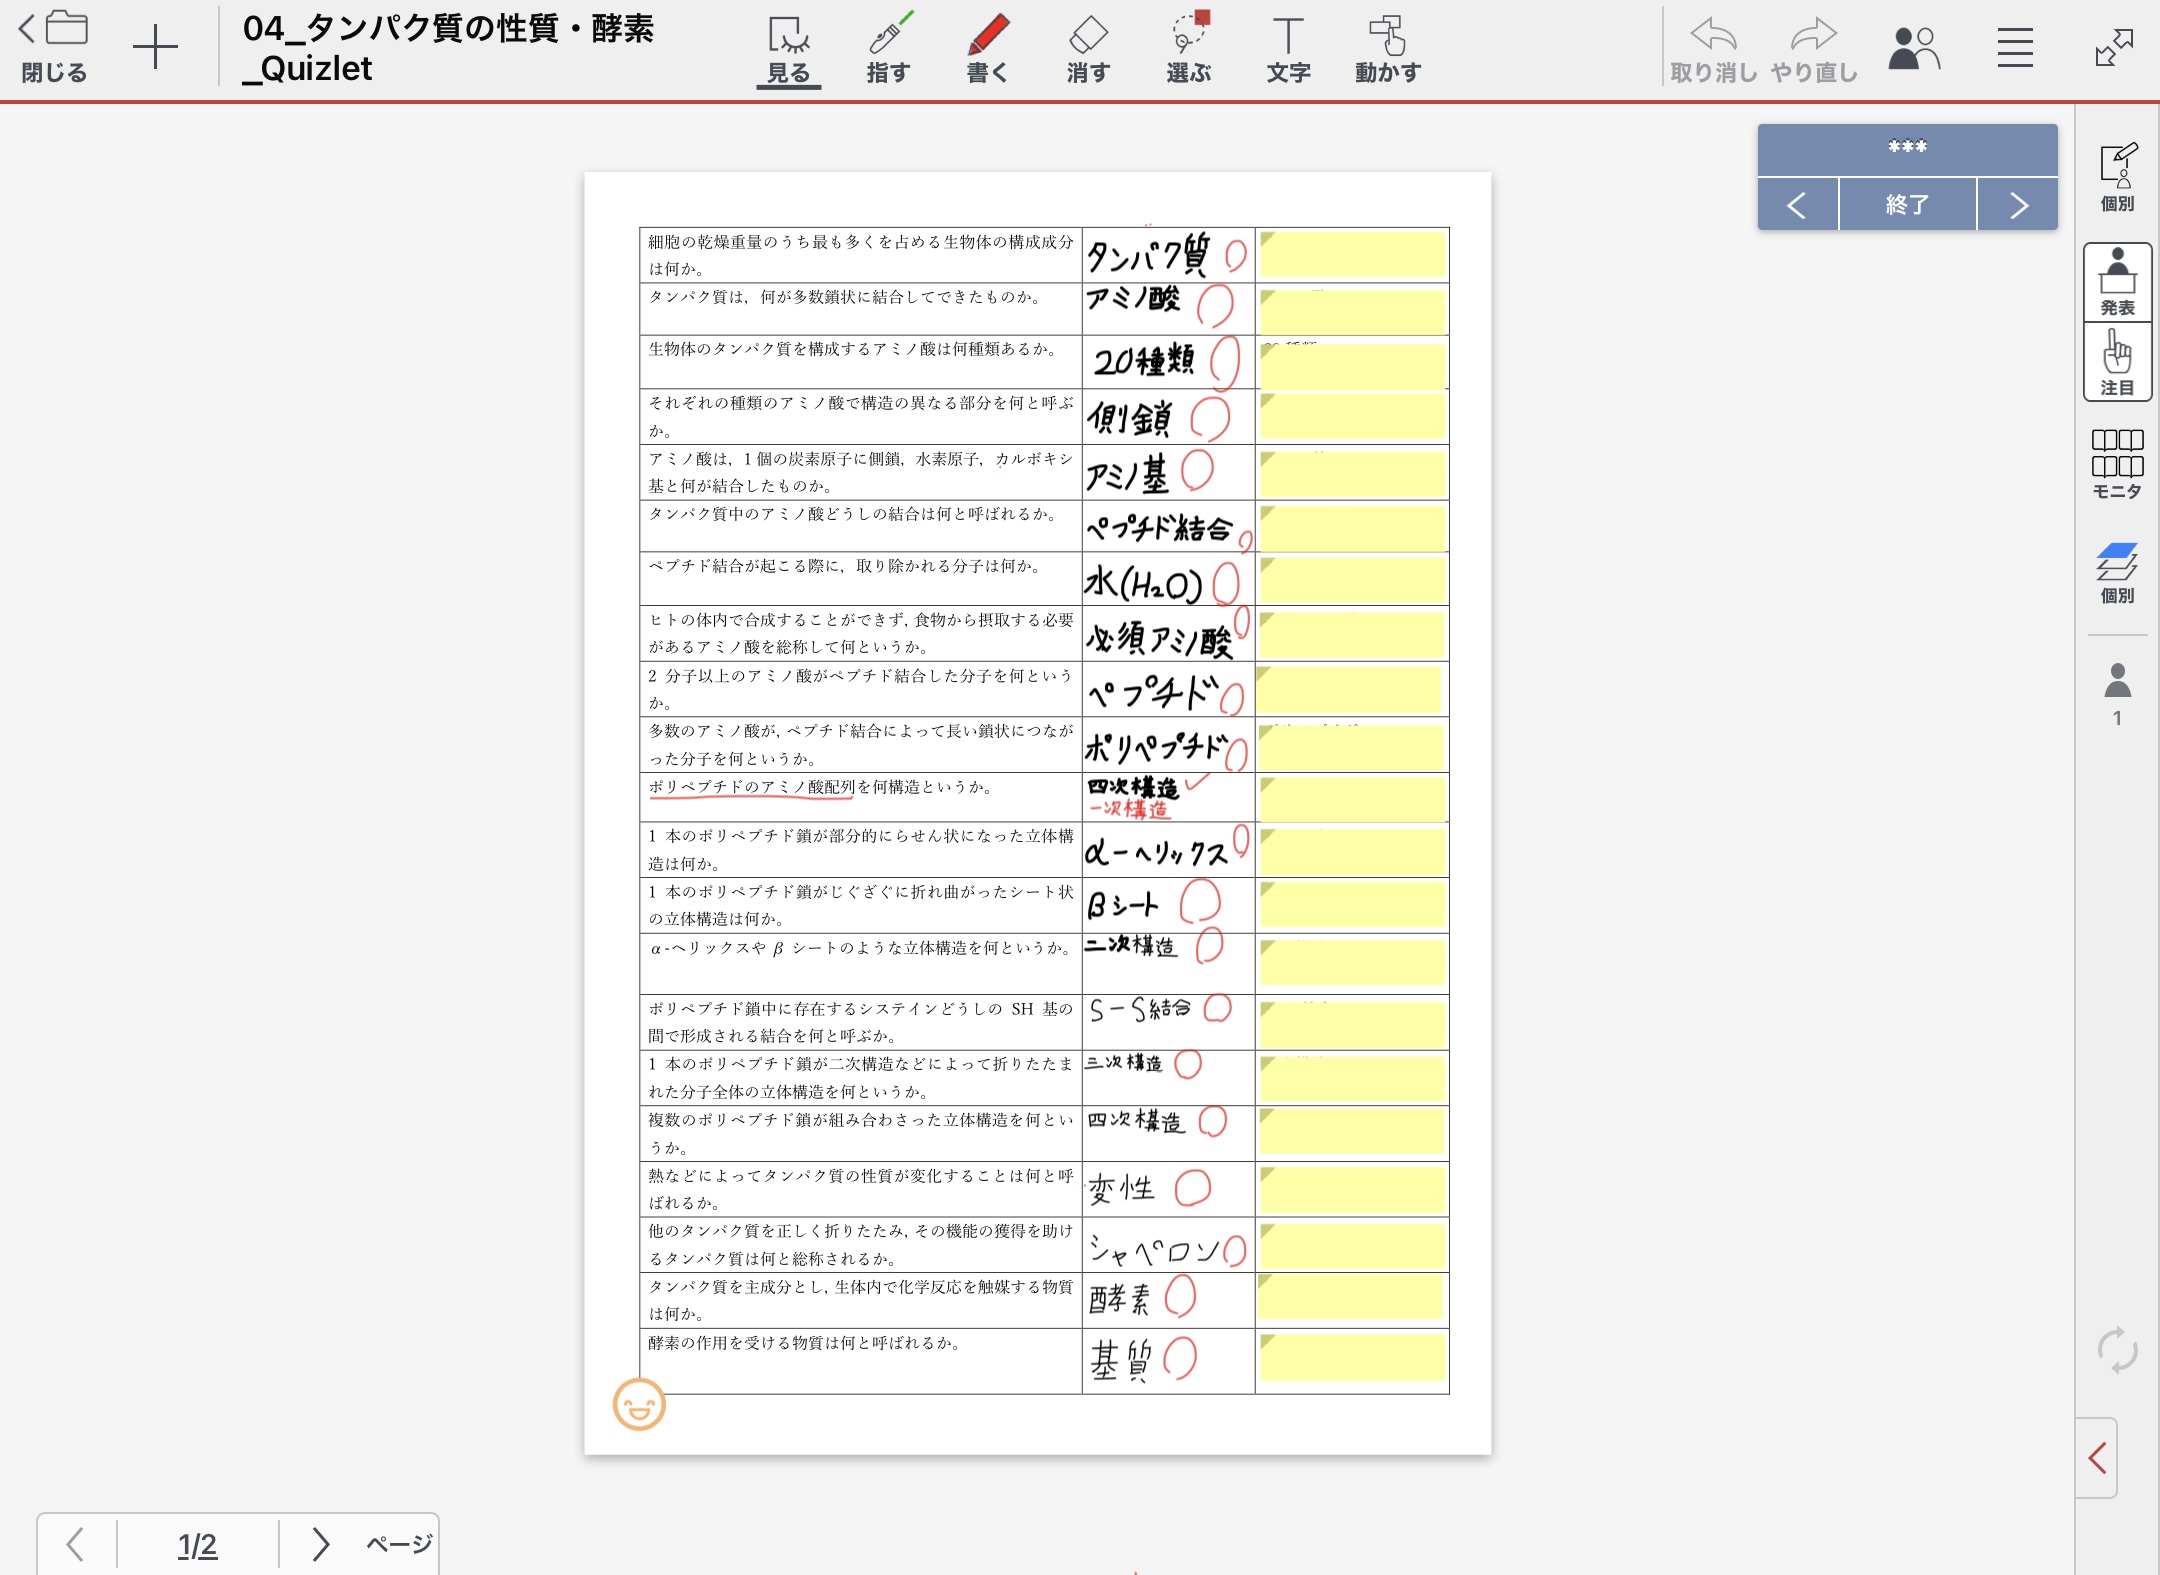Toggle 注目 attention mode
The width and height of the screenshot is (2160, 1575).
(2117, 362)
